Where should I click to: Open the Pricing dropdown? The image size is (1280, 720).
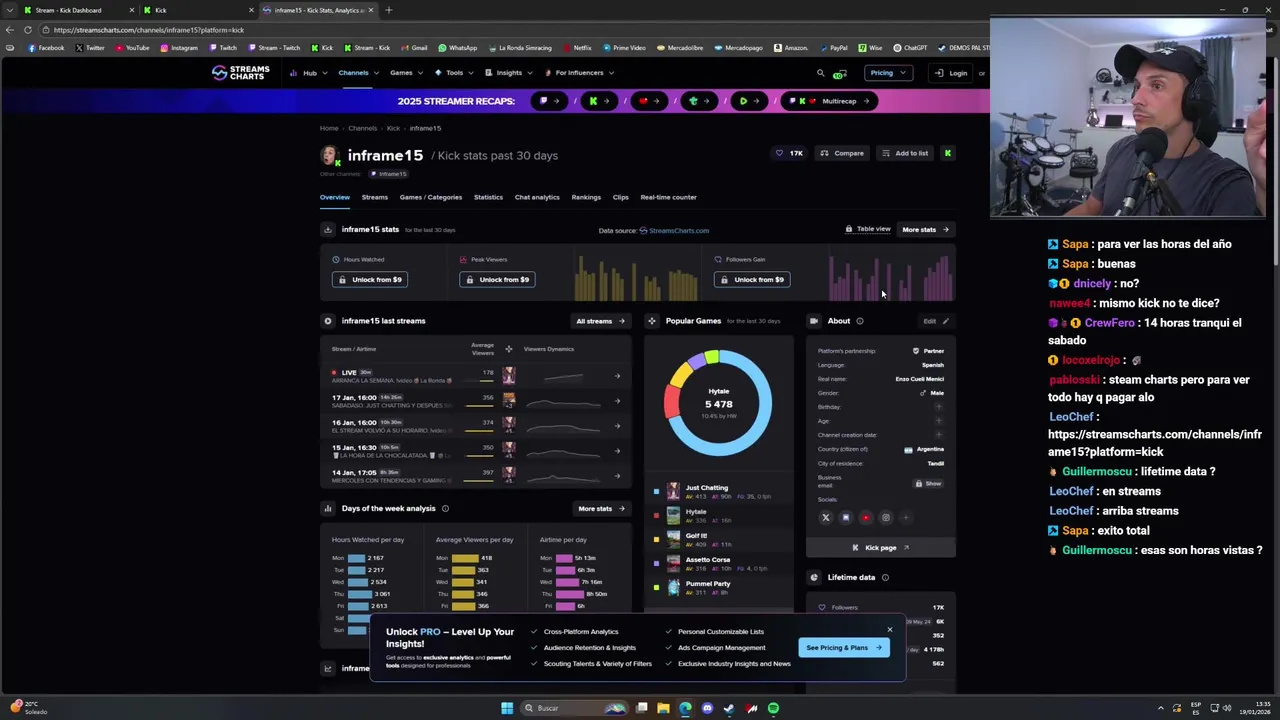click(888, 73)
